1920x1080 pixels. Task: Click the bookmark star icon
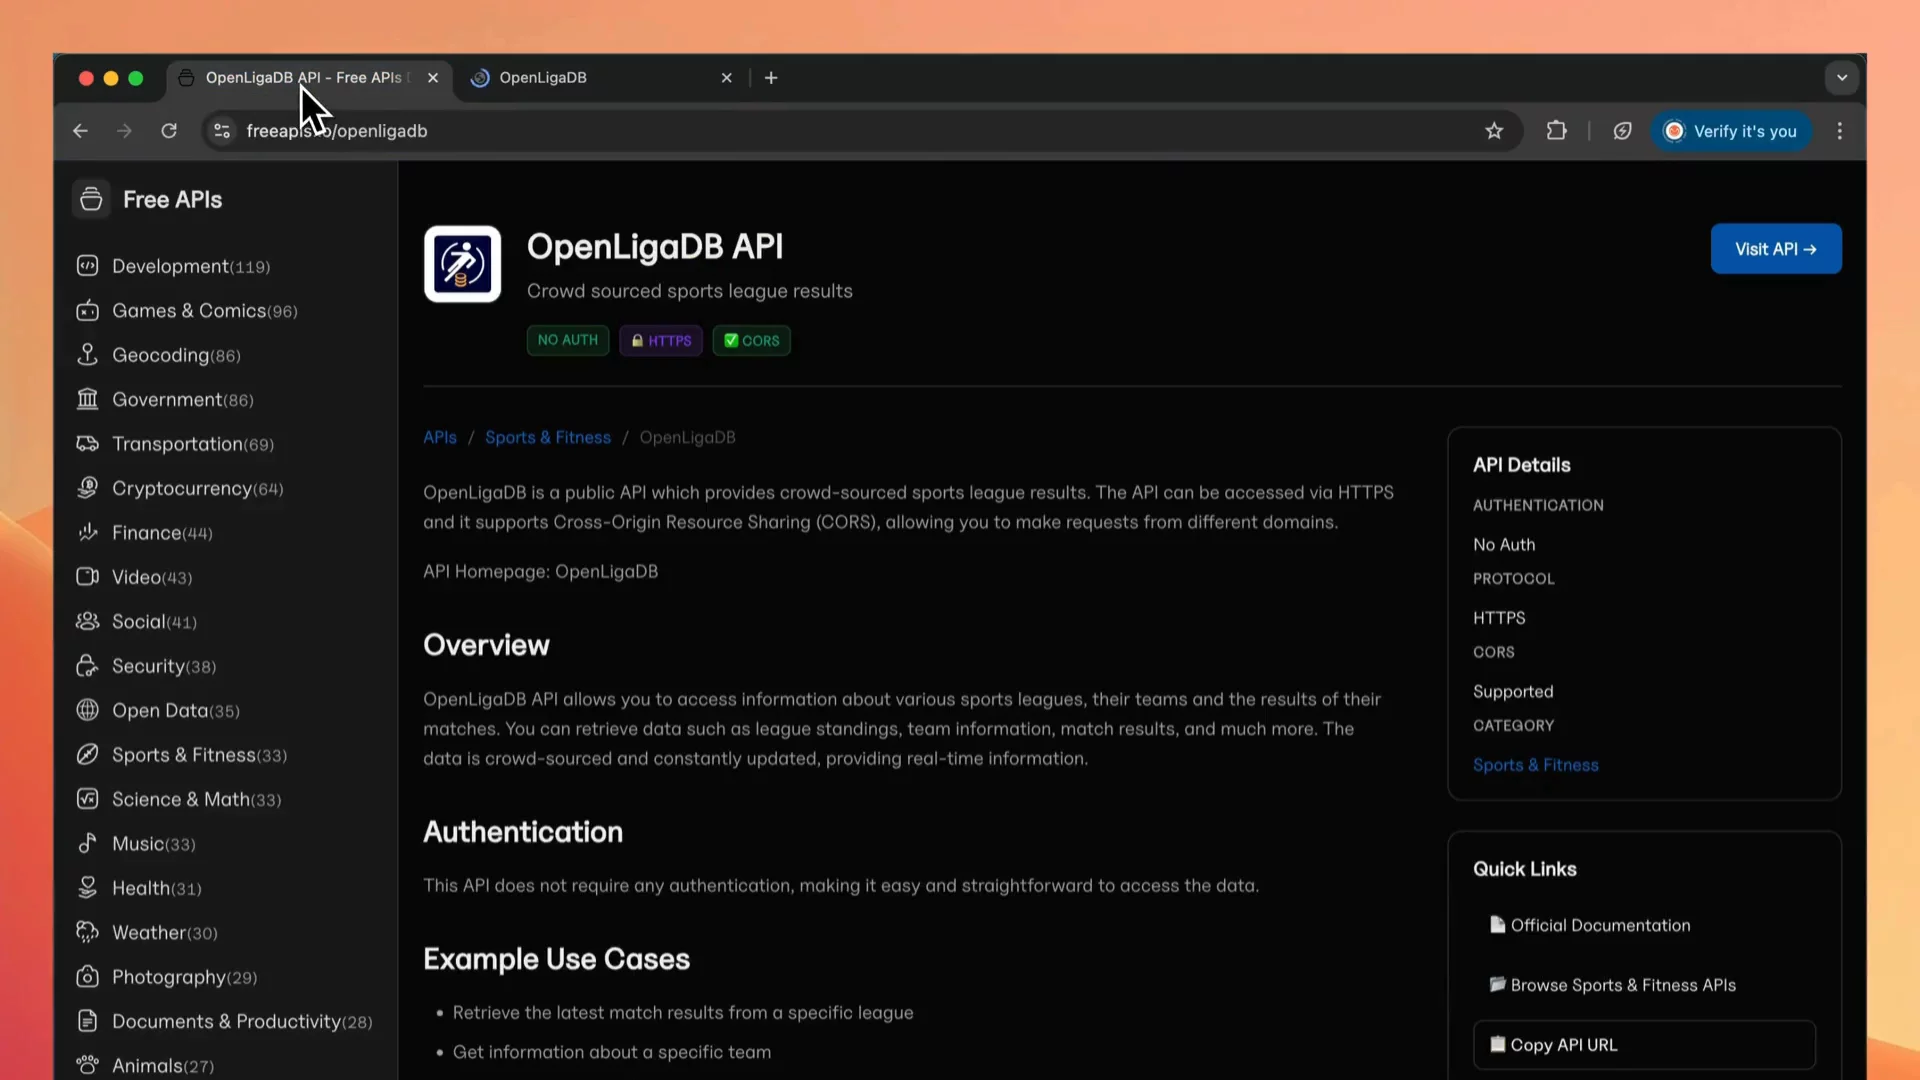click(x=1494, y=131)
